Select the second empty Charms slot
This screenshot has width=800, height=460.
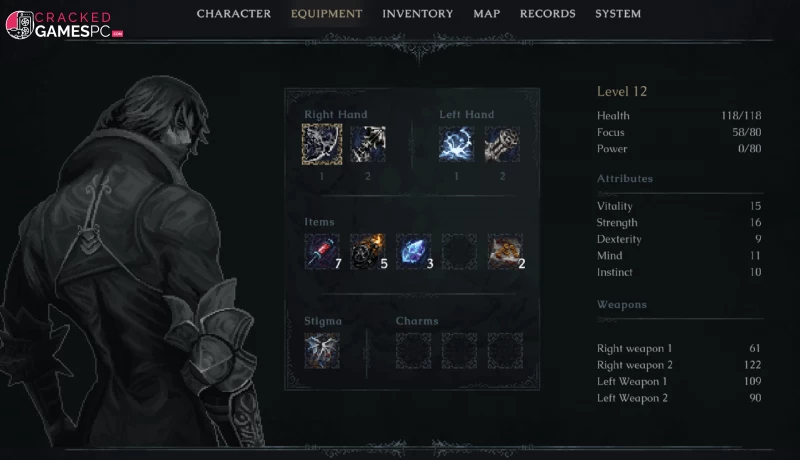459,351
